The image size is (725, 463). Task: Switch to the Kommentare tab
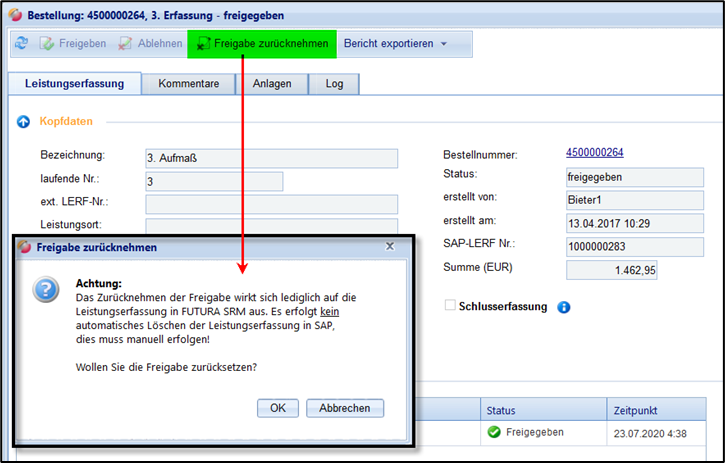(188, 84)
